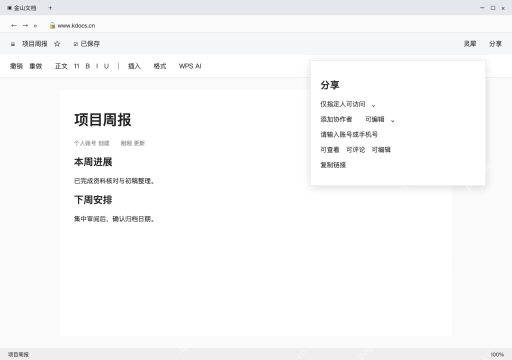Select the 可查看 permission option
The width and height of the screenshot is (512, 360).
click(330, 150)
